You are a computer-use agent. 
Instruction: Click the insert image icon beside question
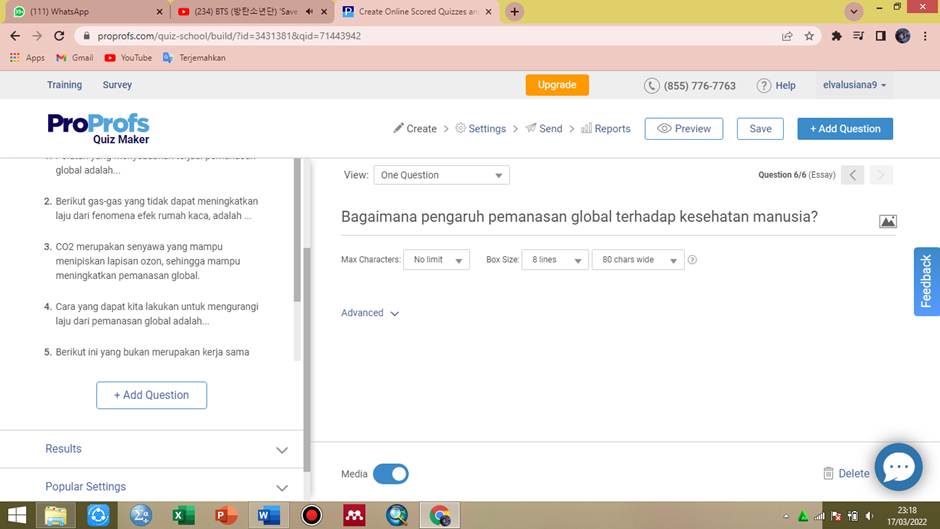tap(887, 221)
